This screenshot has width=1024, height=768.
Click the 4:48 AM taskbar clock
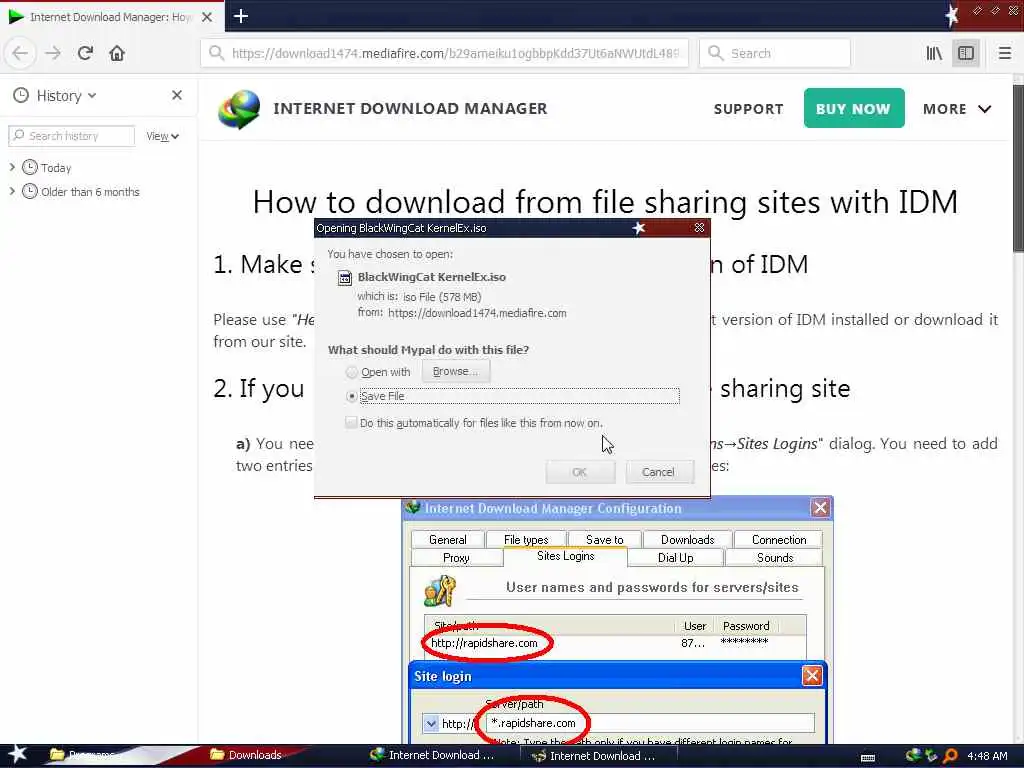[987, 756]
